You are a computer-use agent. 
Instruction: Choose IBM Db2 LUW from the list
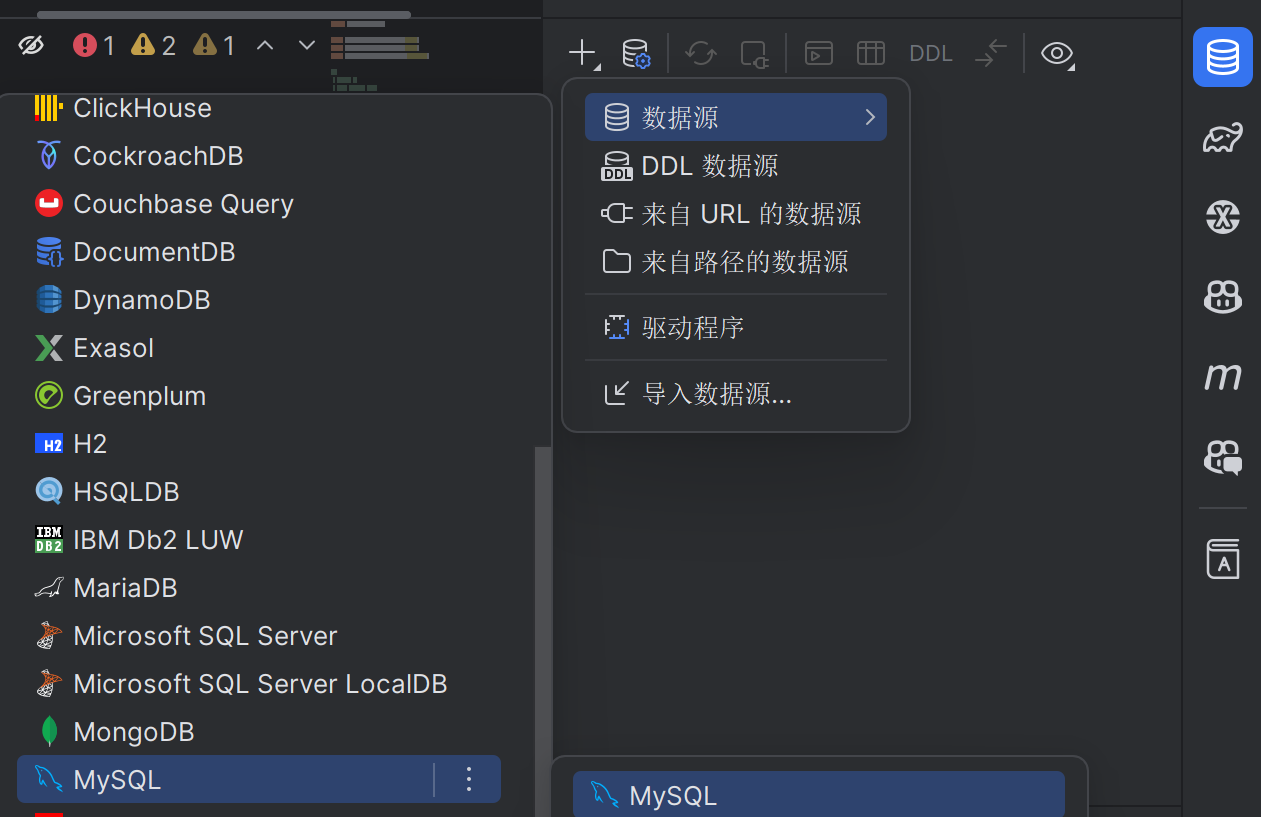coord(259,540)
